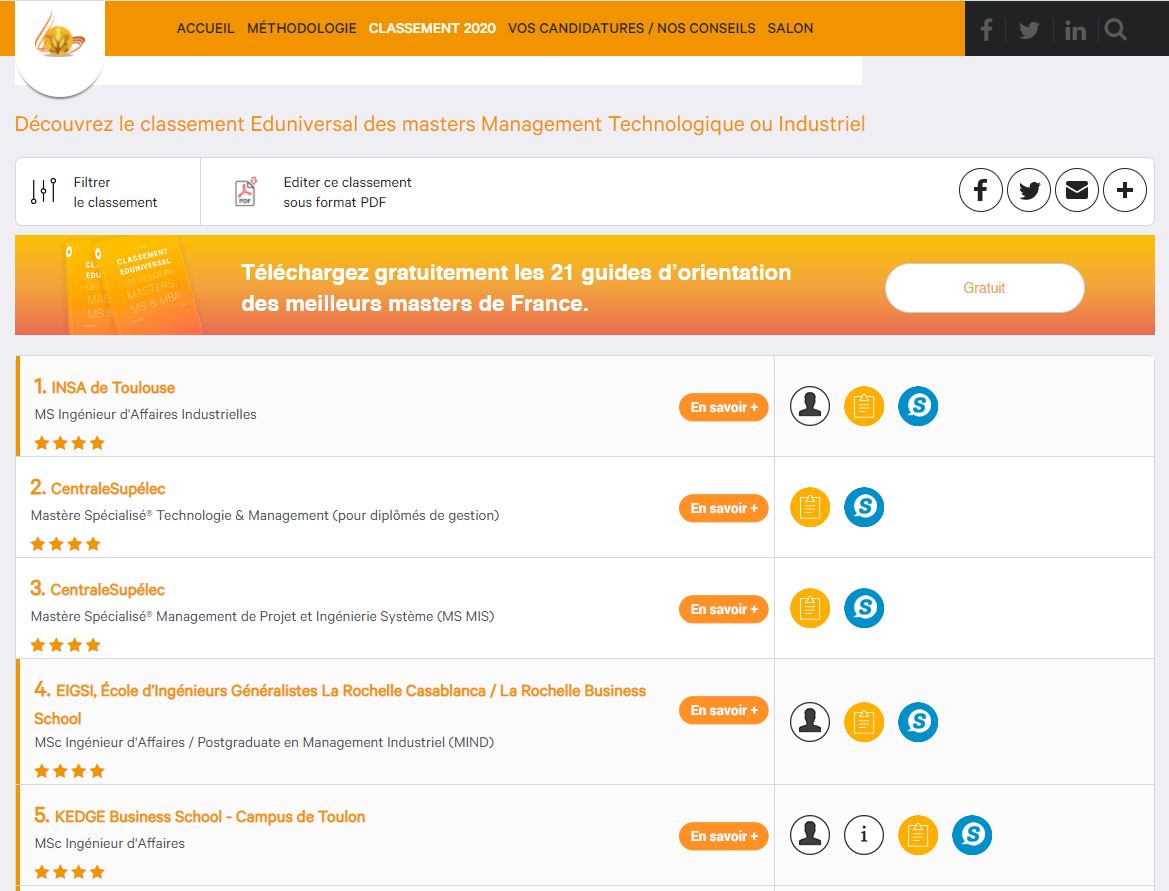
Task: Click En savoir + for INSA de Toulouse
Action: pyautogui.click(x=723, y=407)
